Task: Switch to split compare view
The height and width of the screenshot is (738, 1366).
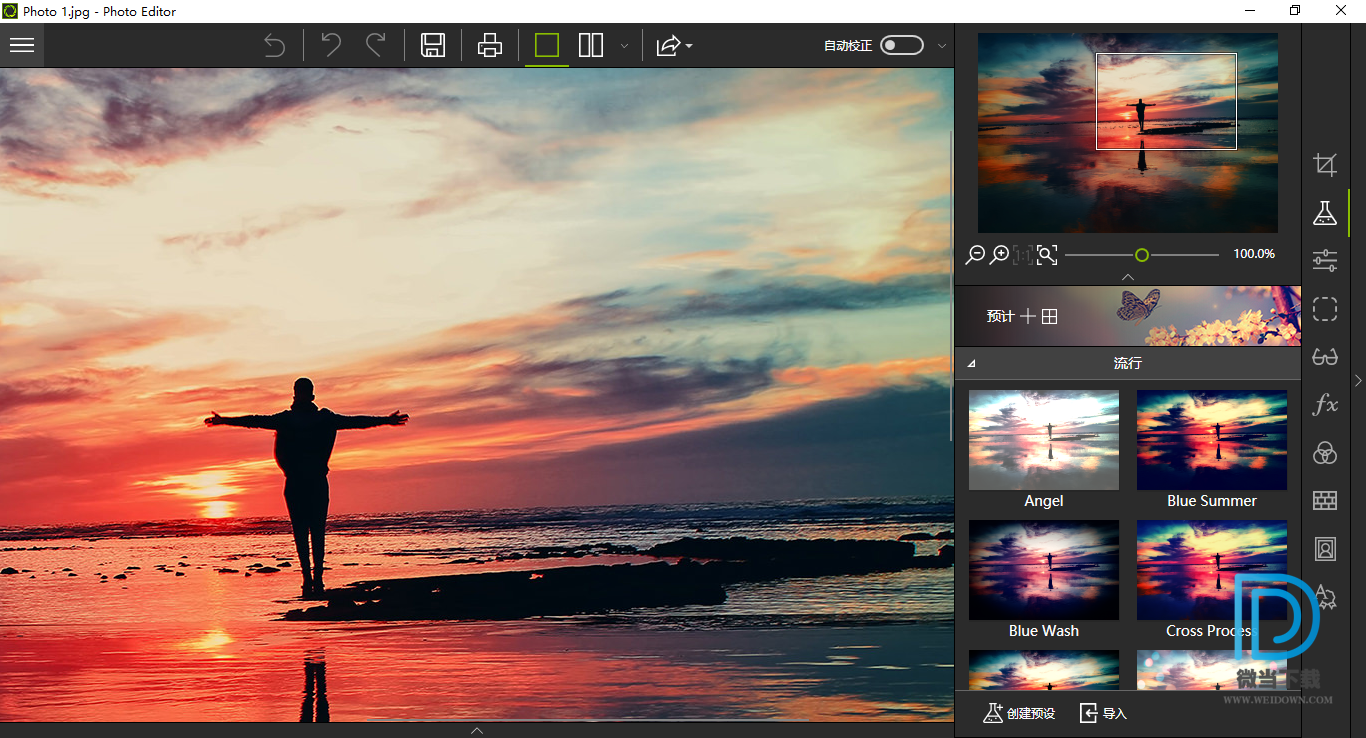Action: 591,45
